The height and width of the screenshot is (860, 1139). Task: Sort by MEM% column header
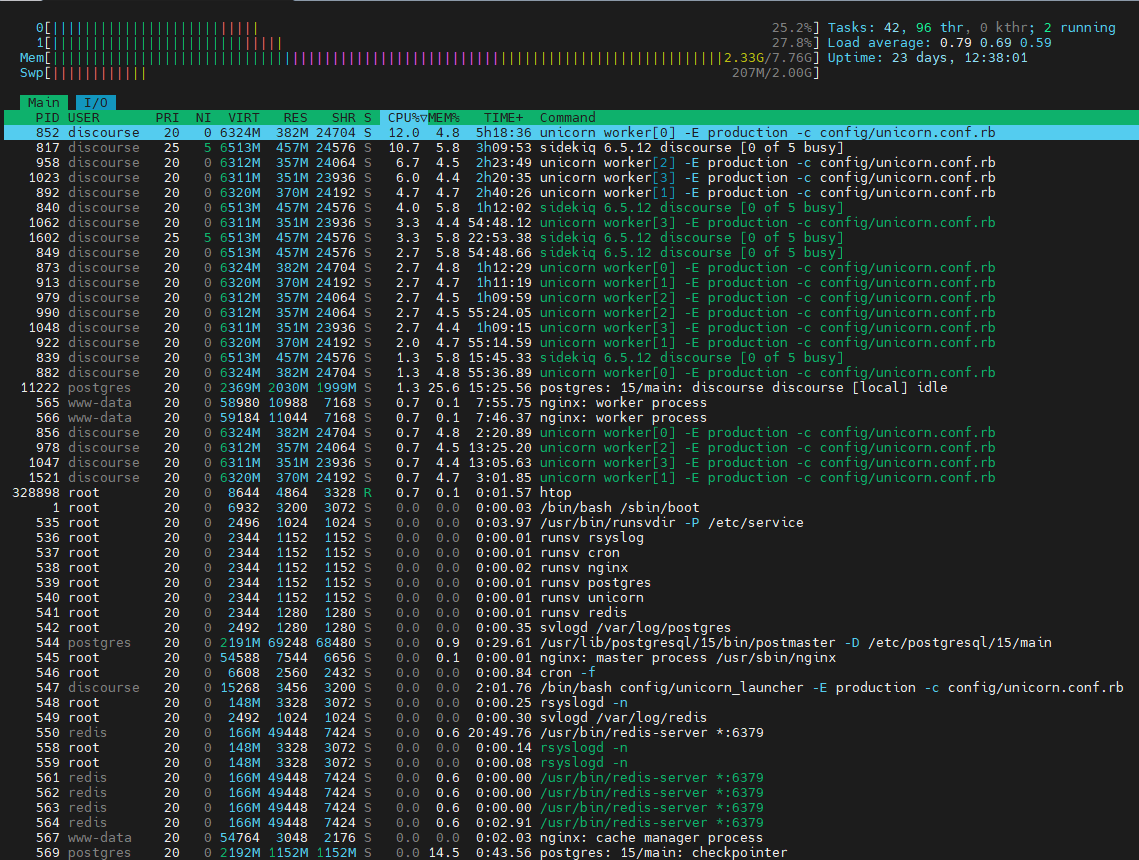coord(444,118)
